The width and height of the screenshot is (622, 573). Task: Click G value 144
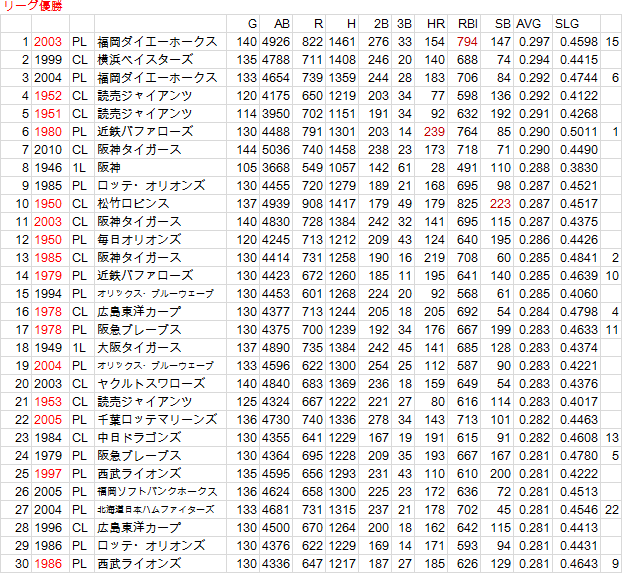pos(247,150)
